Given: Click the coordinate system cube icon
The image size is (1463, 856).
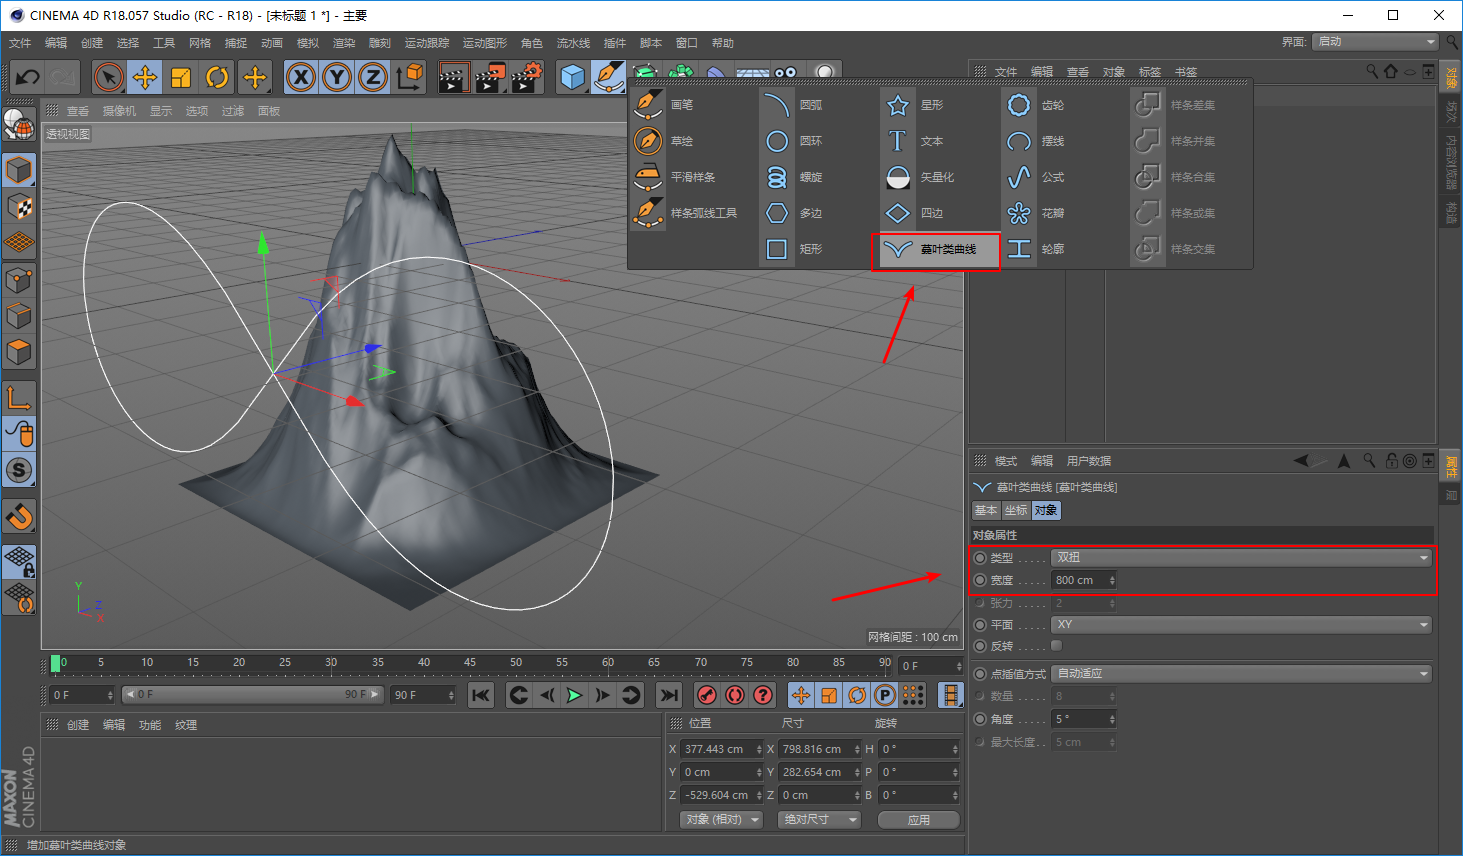Looking at the screenshot, I should [x=409, y=77].
